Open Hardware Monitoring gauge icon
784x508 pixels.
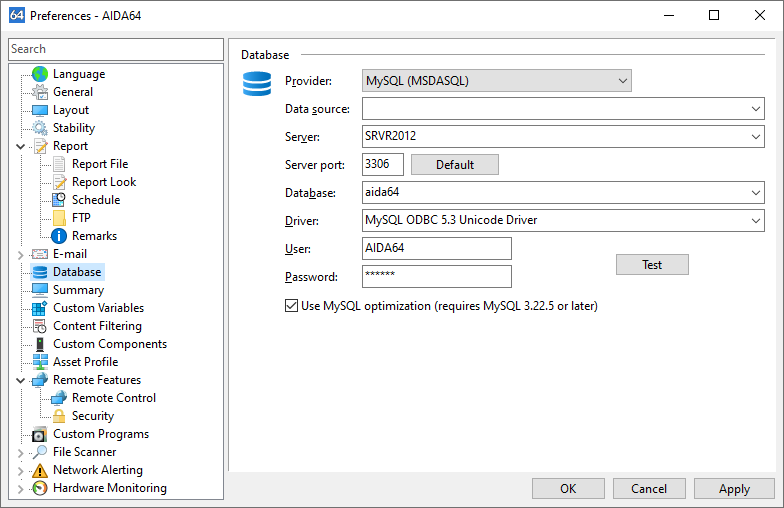coord(40,488)
